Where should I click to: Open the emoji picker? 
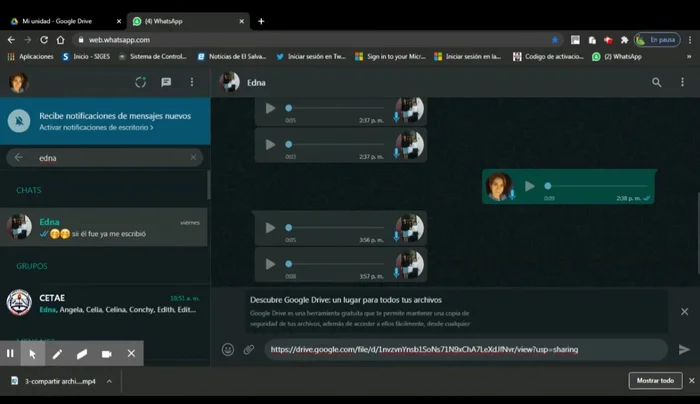(x=228, y=350)
